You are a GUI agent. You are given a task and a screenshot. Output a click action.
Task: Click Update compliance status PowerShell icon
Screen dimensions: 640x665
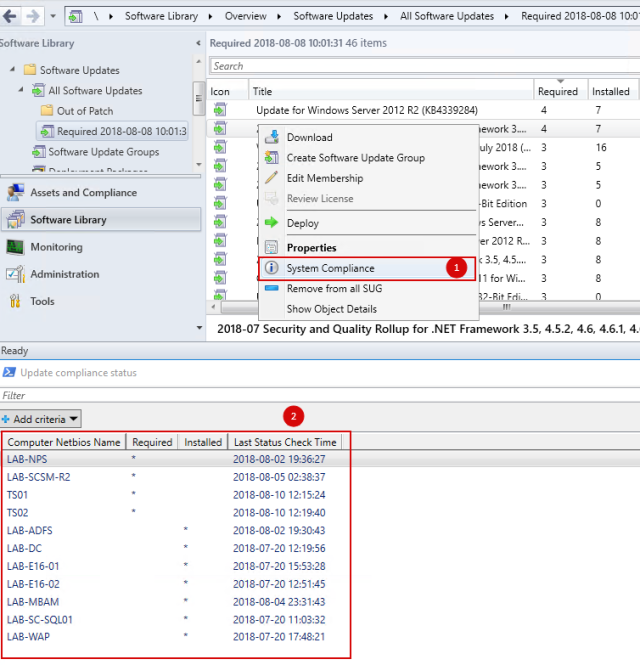coord(9,372)
